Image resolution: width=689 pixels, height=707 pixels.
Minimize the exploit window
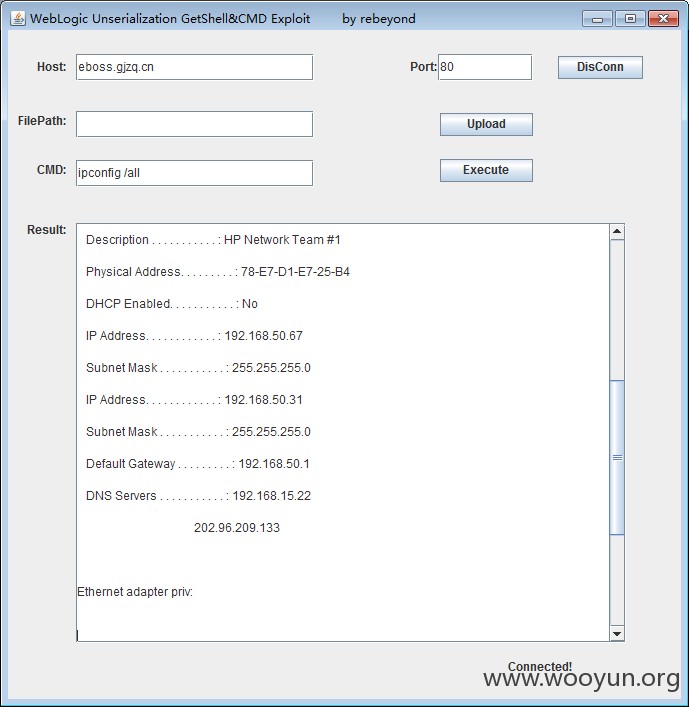[x=597, y=19]
